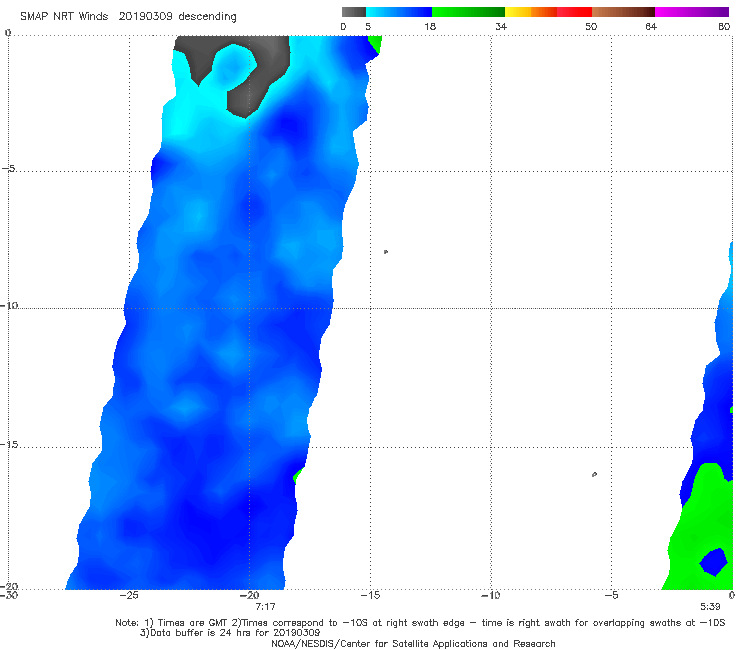Click the yellow-orange segment of the color bar

(530, 12)
